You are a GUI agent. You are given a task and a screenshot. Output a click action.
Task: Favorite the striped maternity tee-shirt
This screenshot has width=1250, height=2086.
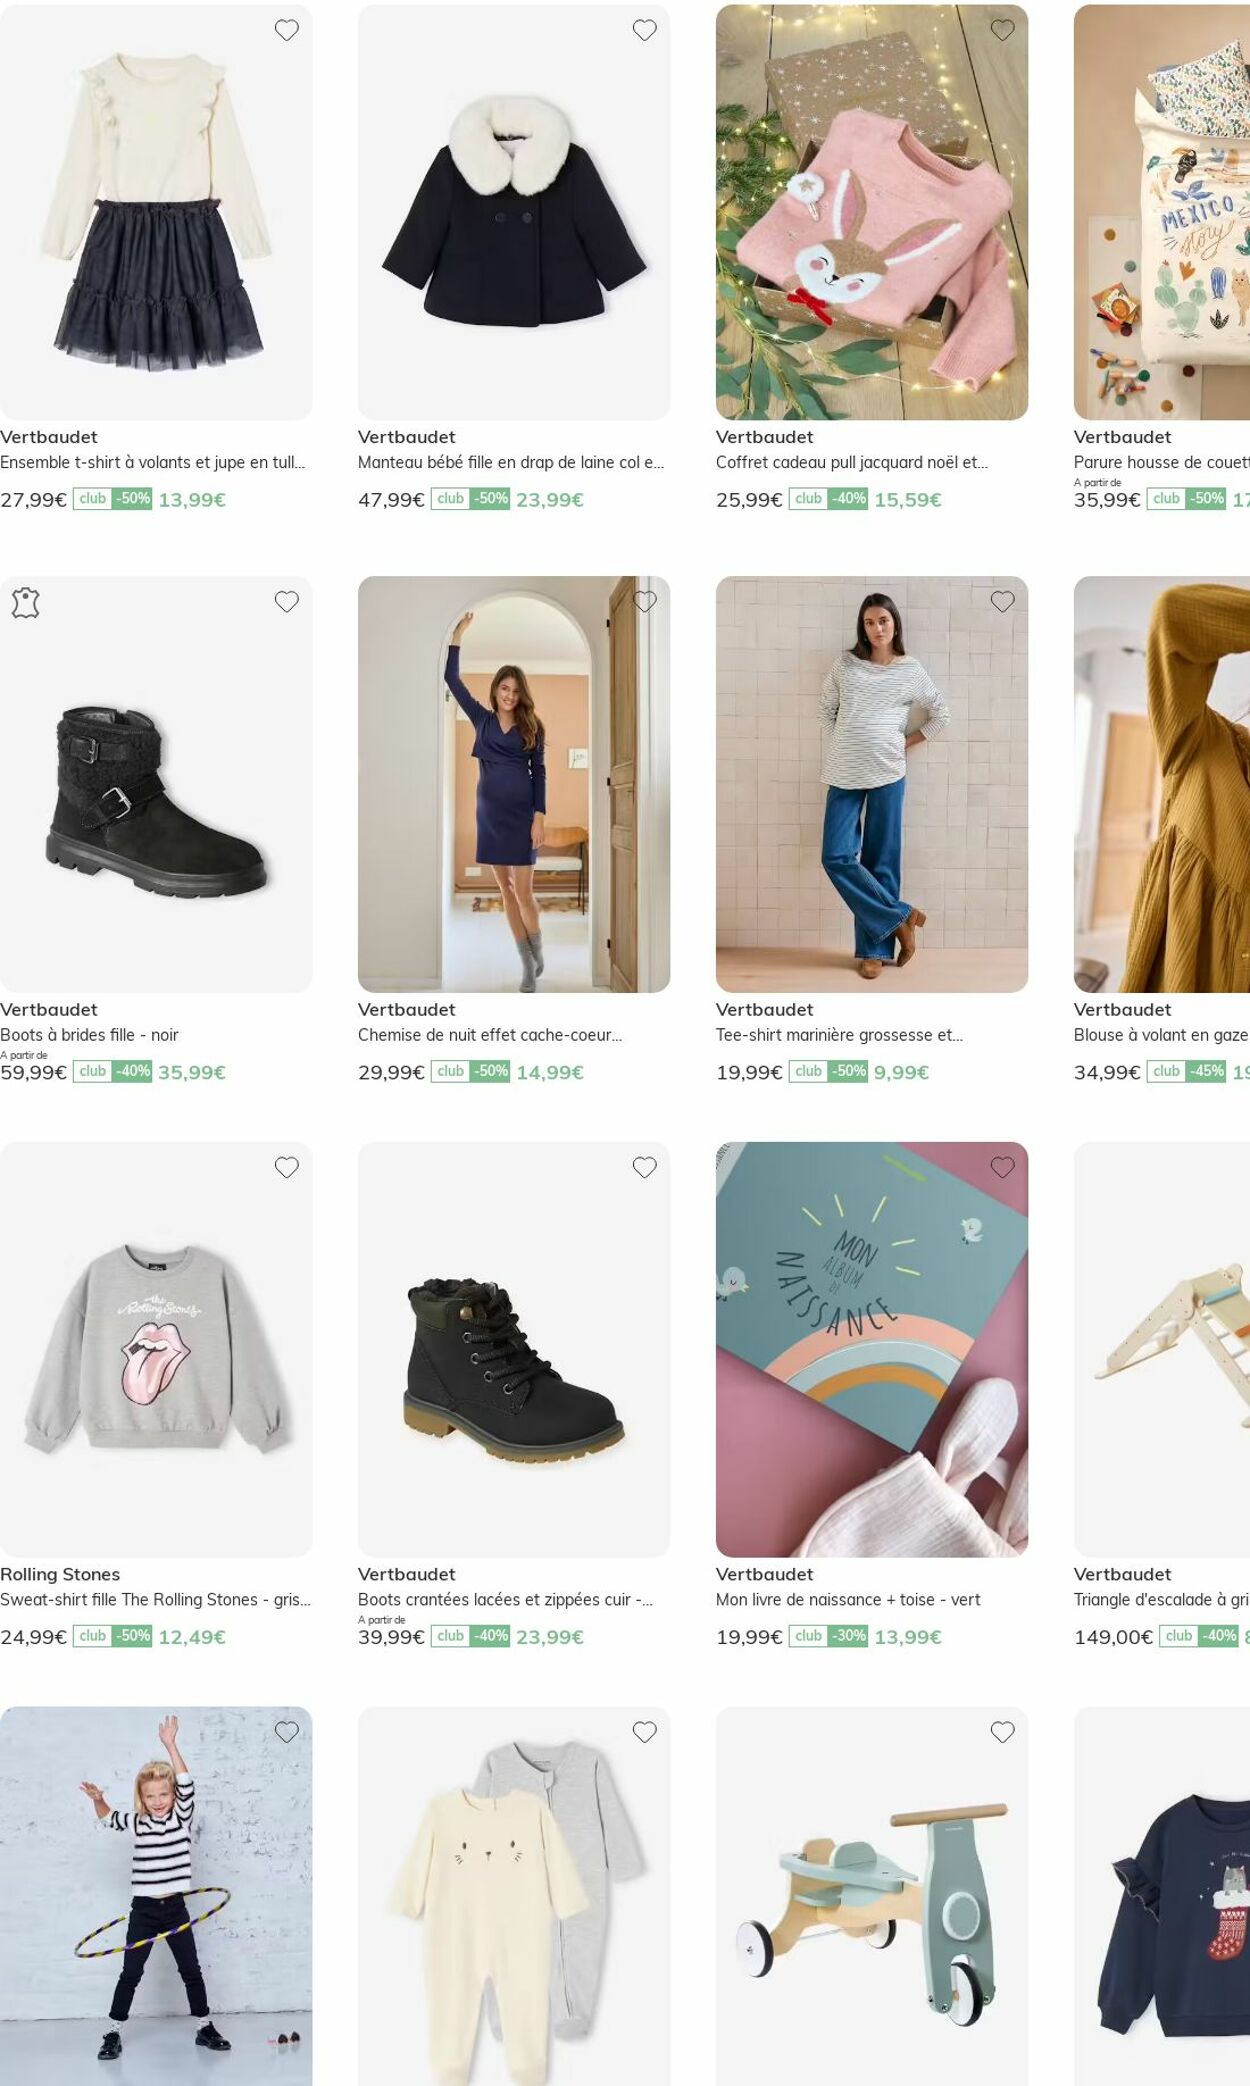(1003, 601)
